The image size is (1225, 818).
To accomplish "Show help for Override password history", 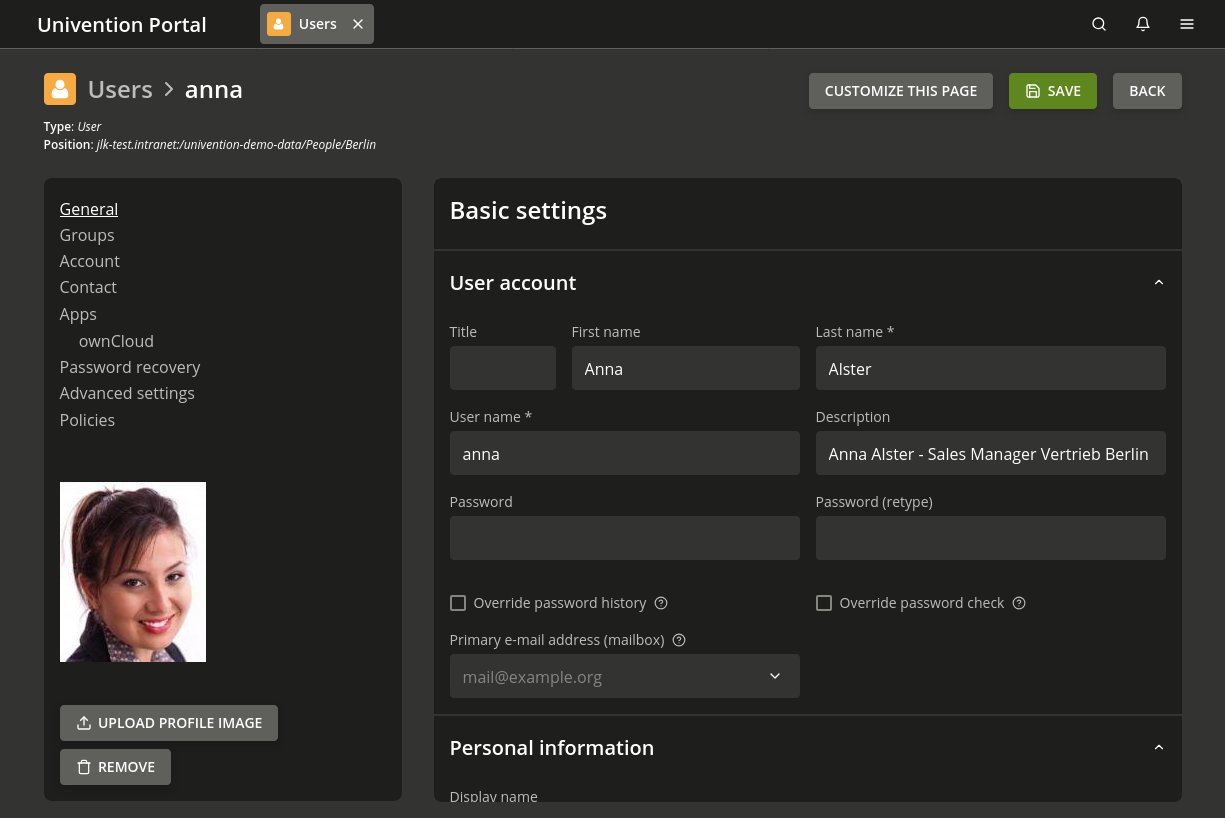I will 661,603.
